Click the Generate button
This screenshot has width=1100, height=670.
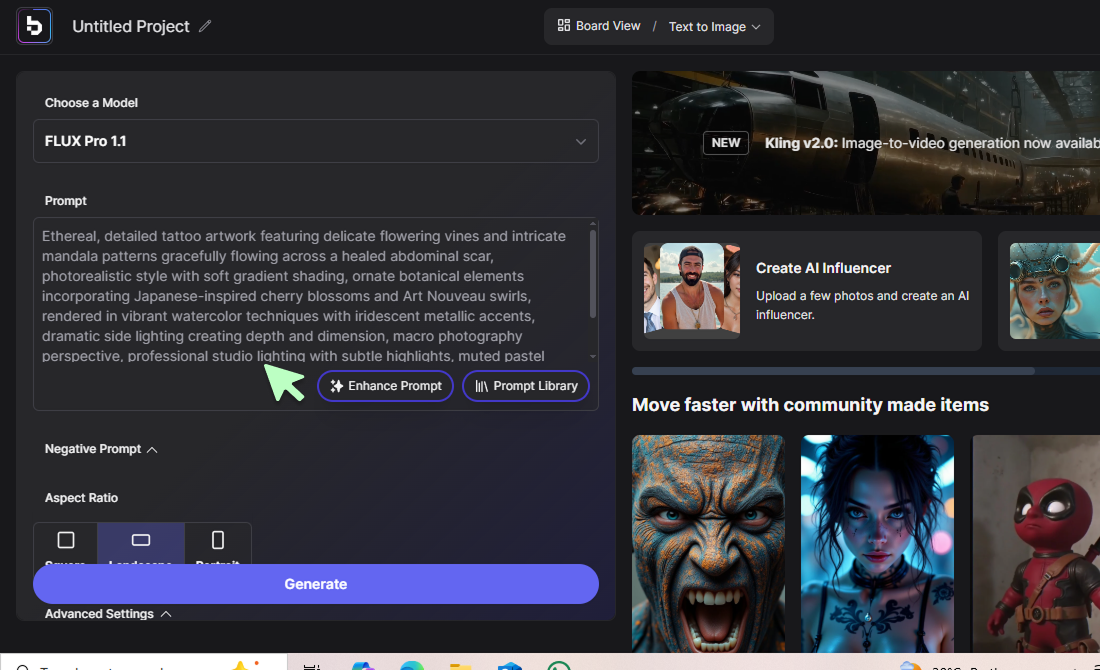316,584
